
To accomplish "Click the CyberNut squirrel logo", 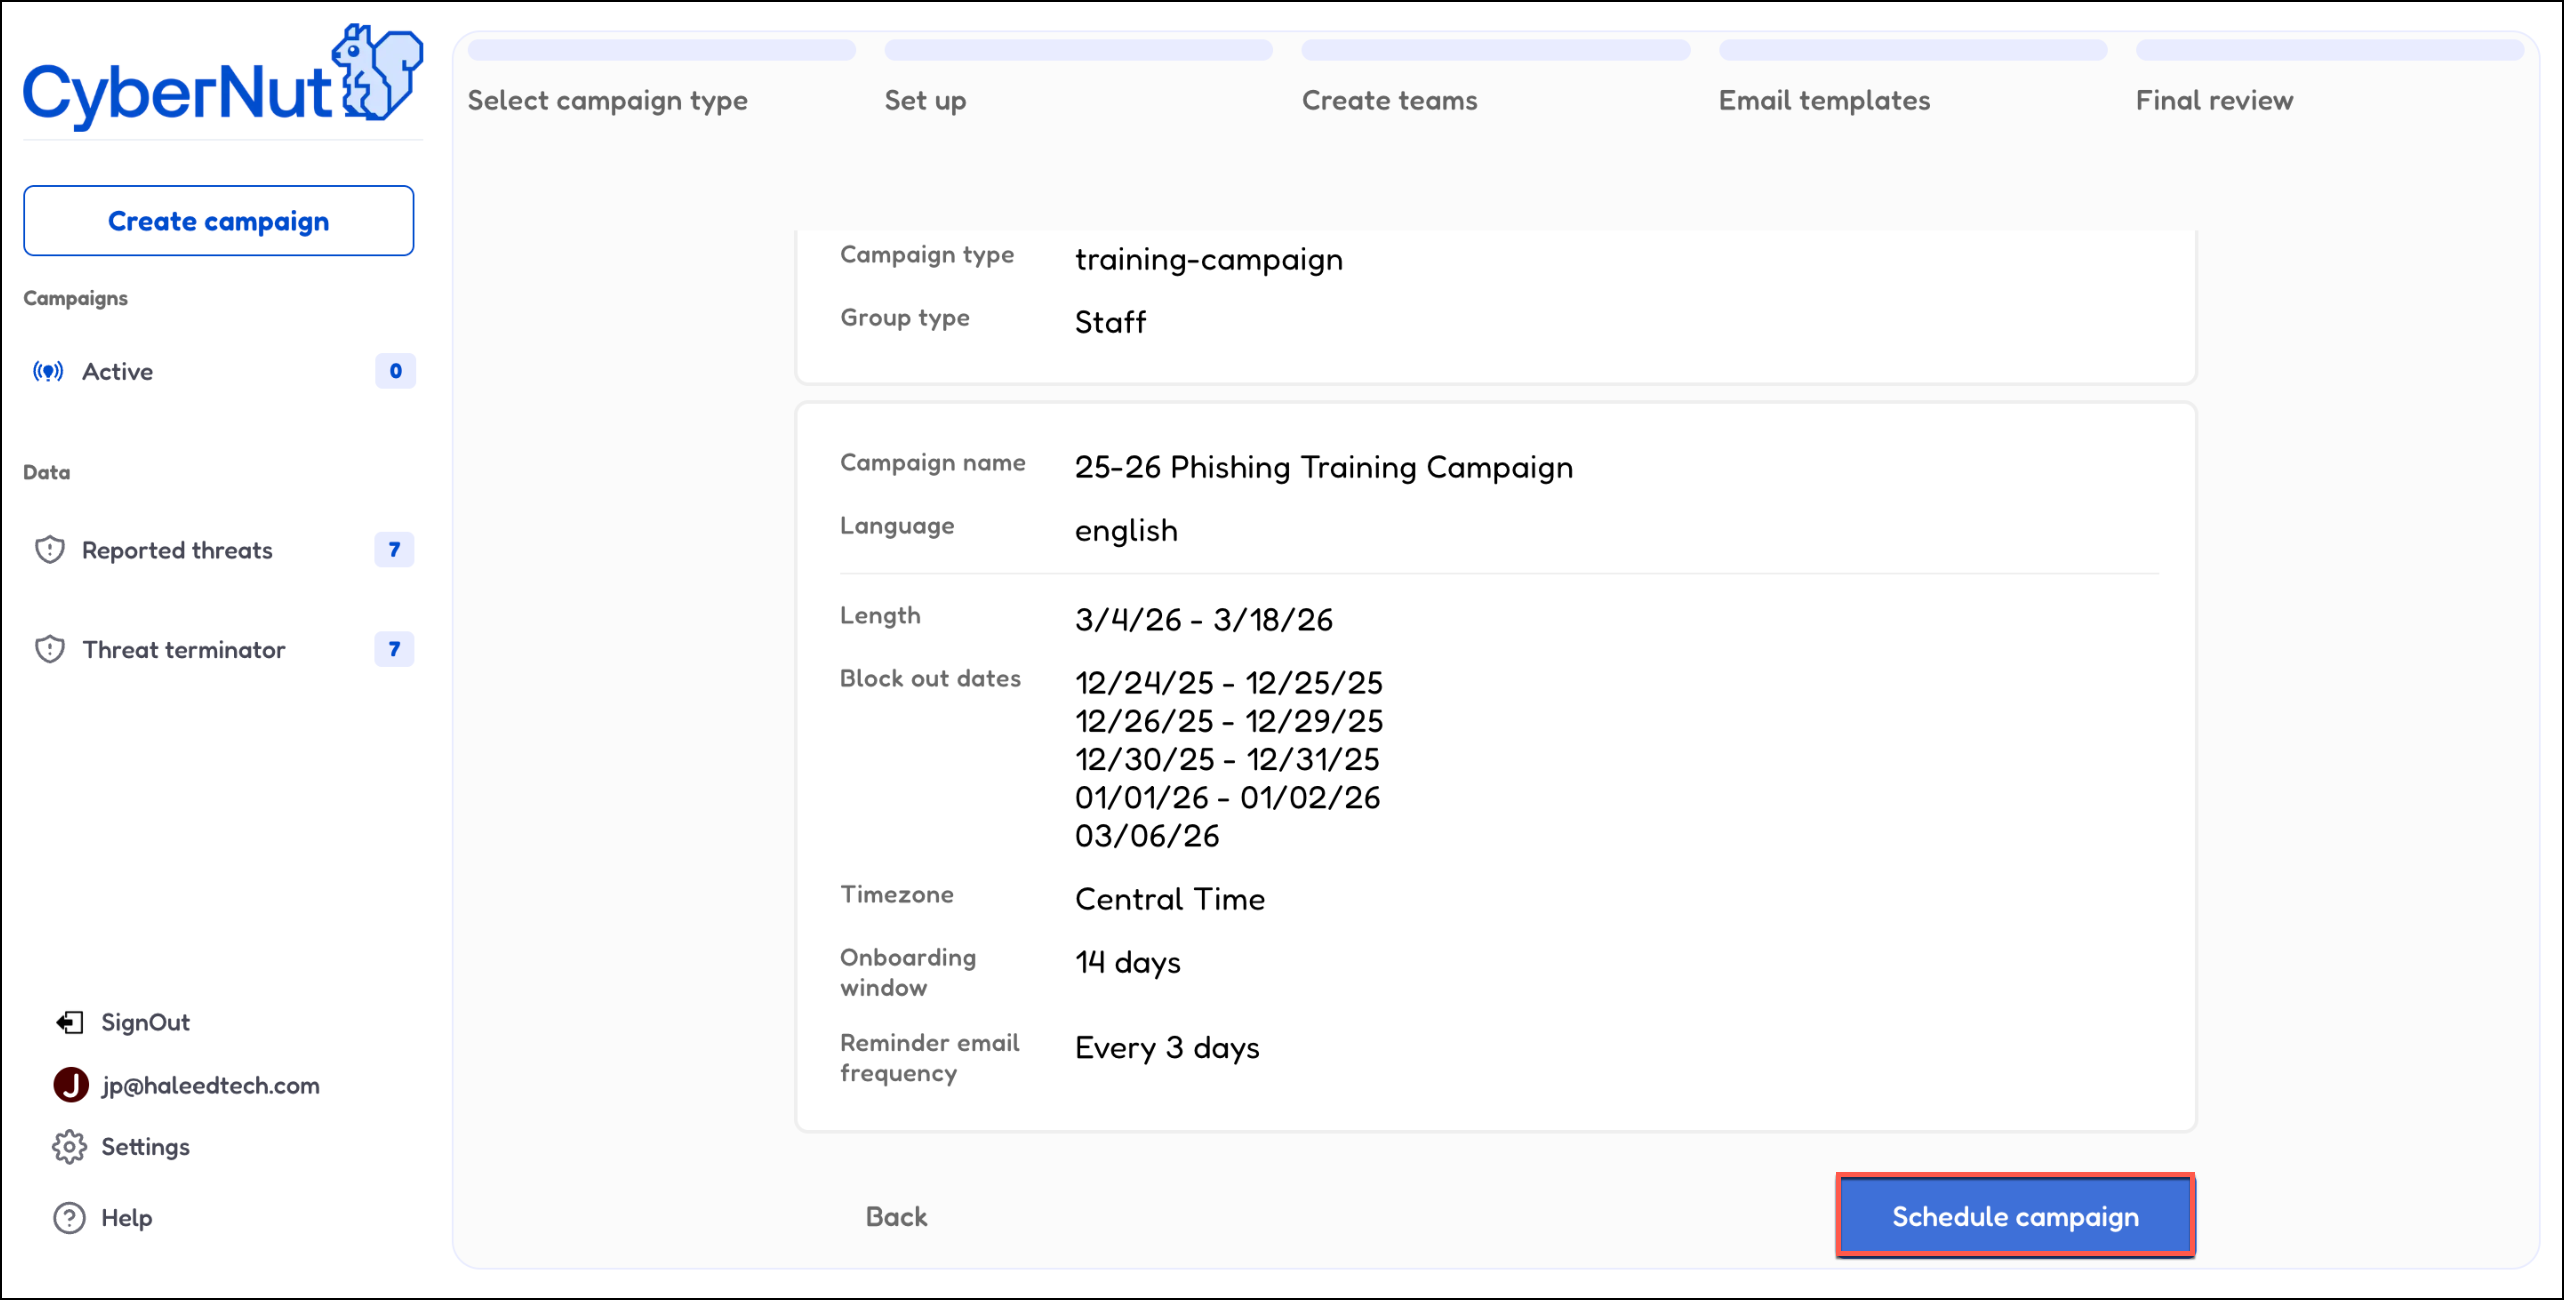I will 378,73.
